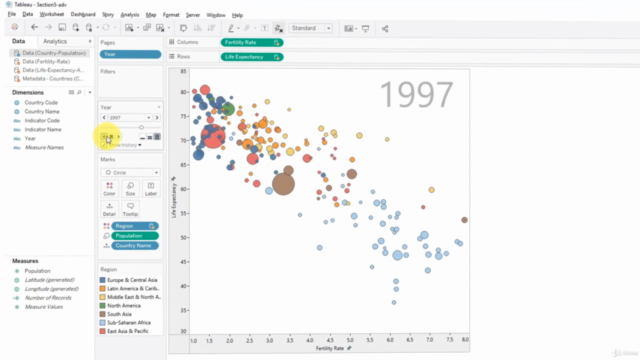Open the Map menu
This screenshot has height=360, width=640.
151,15
